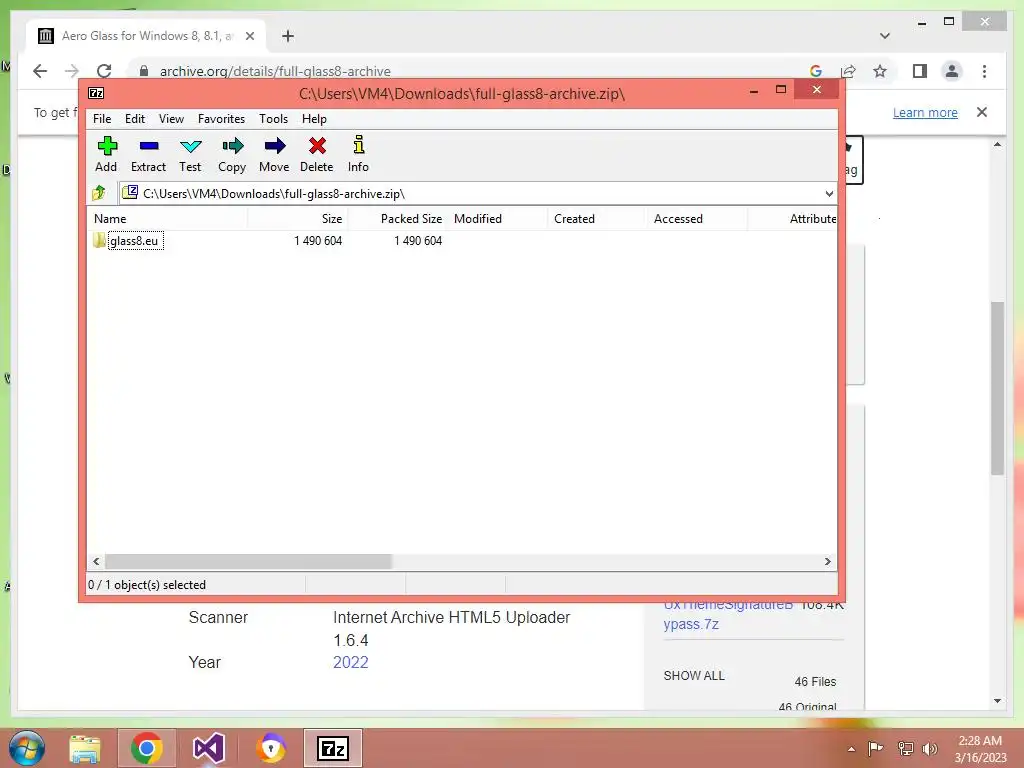Open the Favorites menu

coord(221,119)
